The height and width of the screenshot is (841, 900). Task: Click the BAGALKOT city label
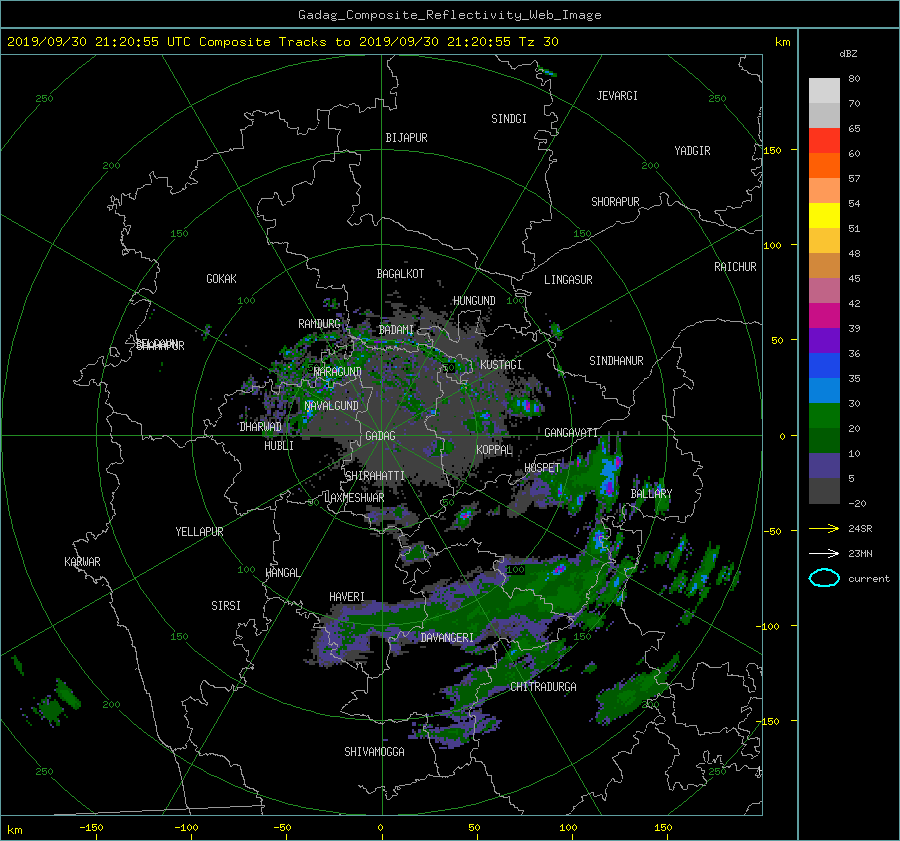coord(400,274)
